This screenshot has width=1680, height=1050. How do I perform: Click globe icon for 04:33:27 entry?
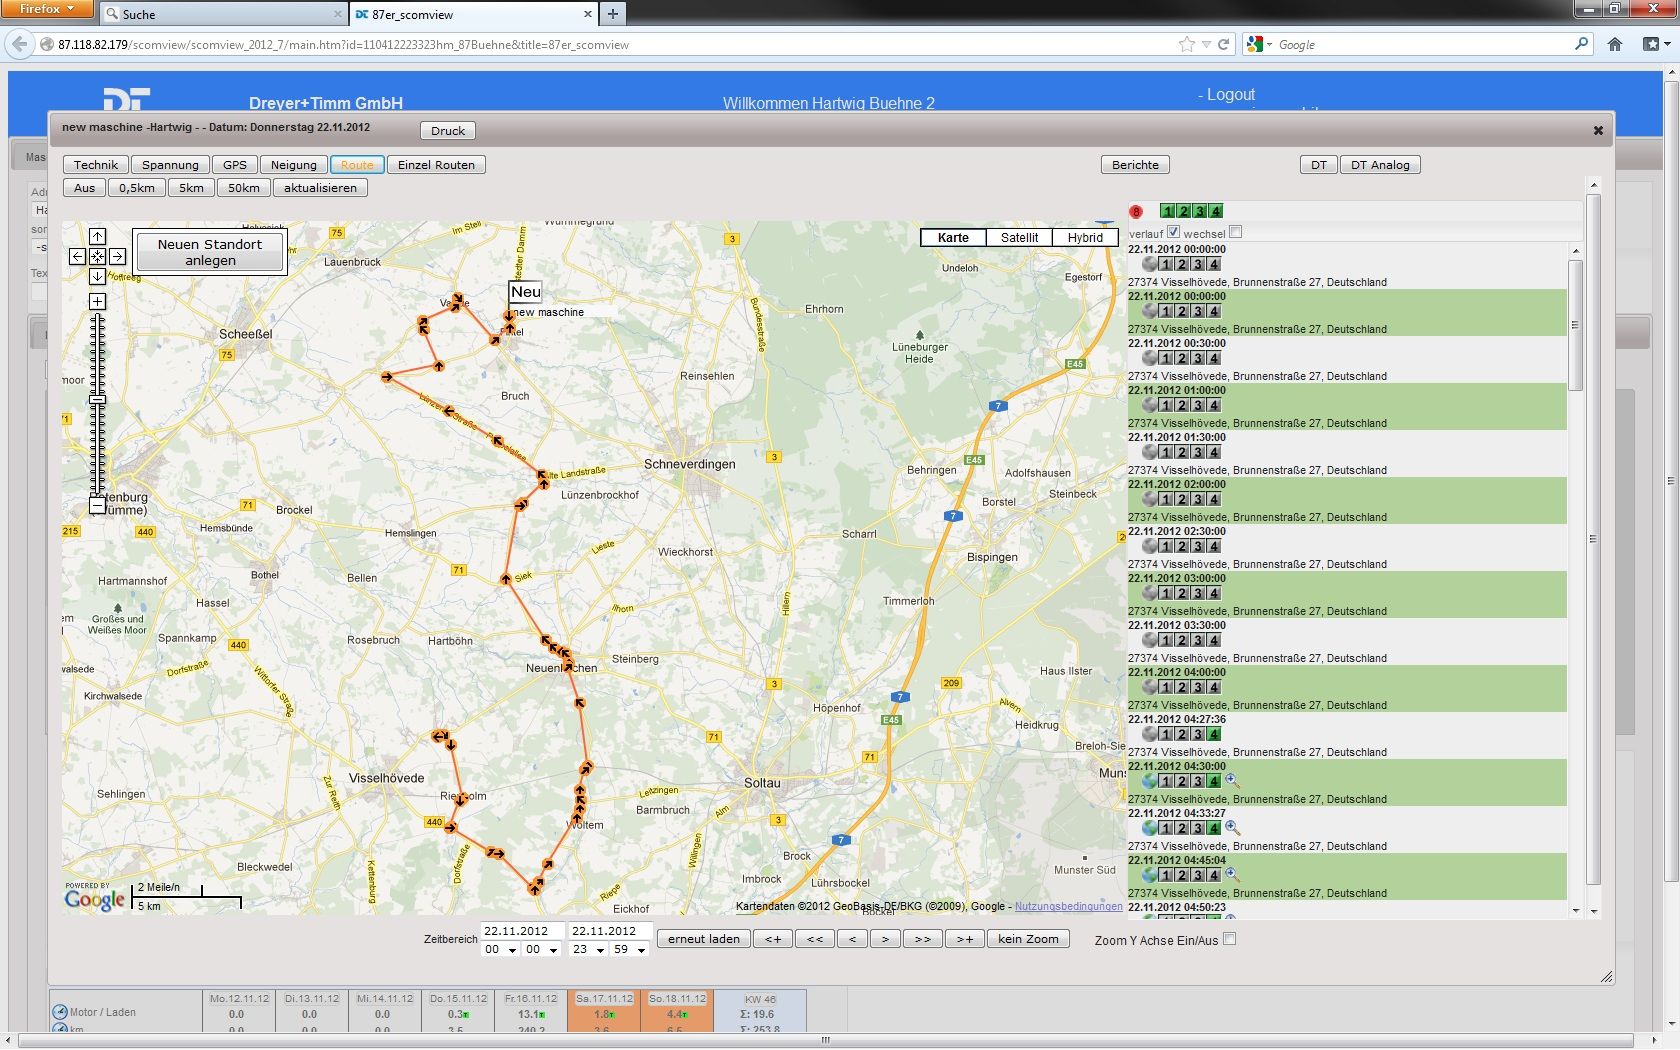[1150, 828]
